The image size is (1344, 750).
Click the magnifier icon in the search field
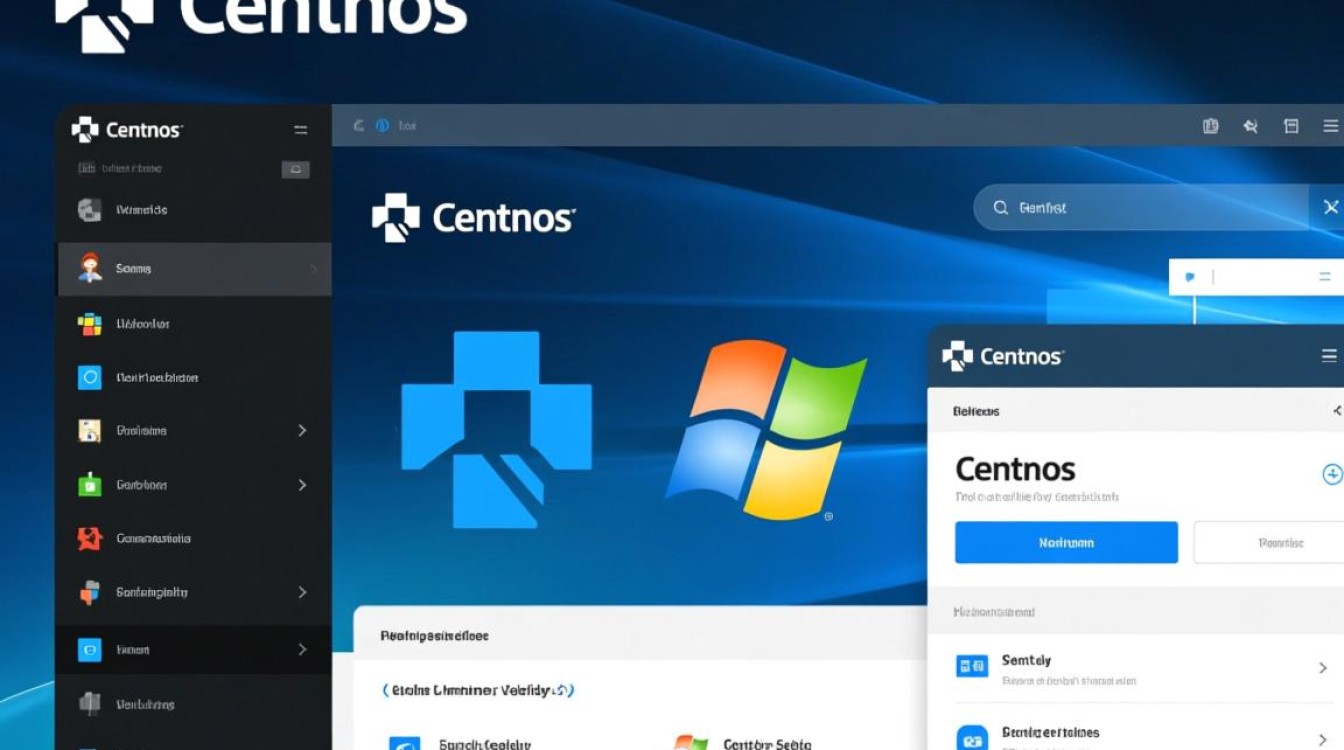point(1000,208)
